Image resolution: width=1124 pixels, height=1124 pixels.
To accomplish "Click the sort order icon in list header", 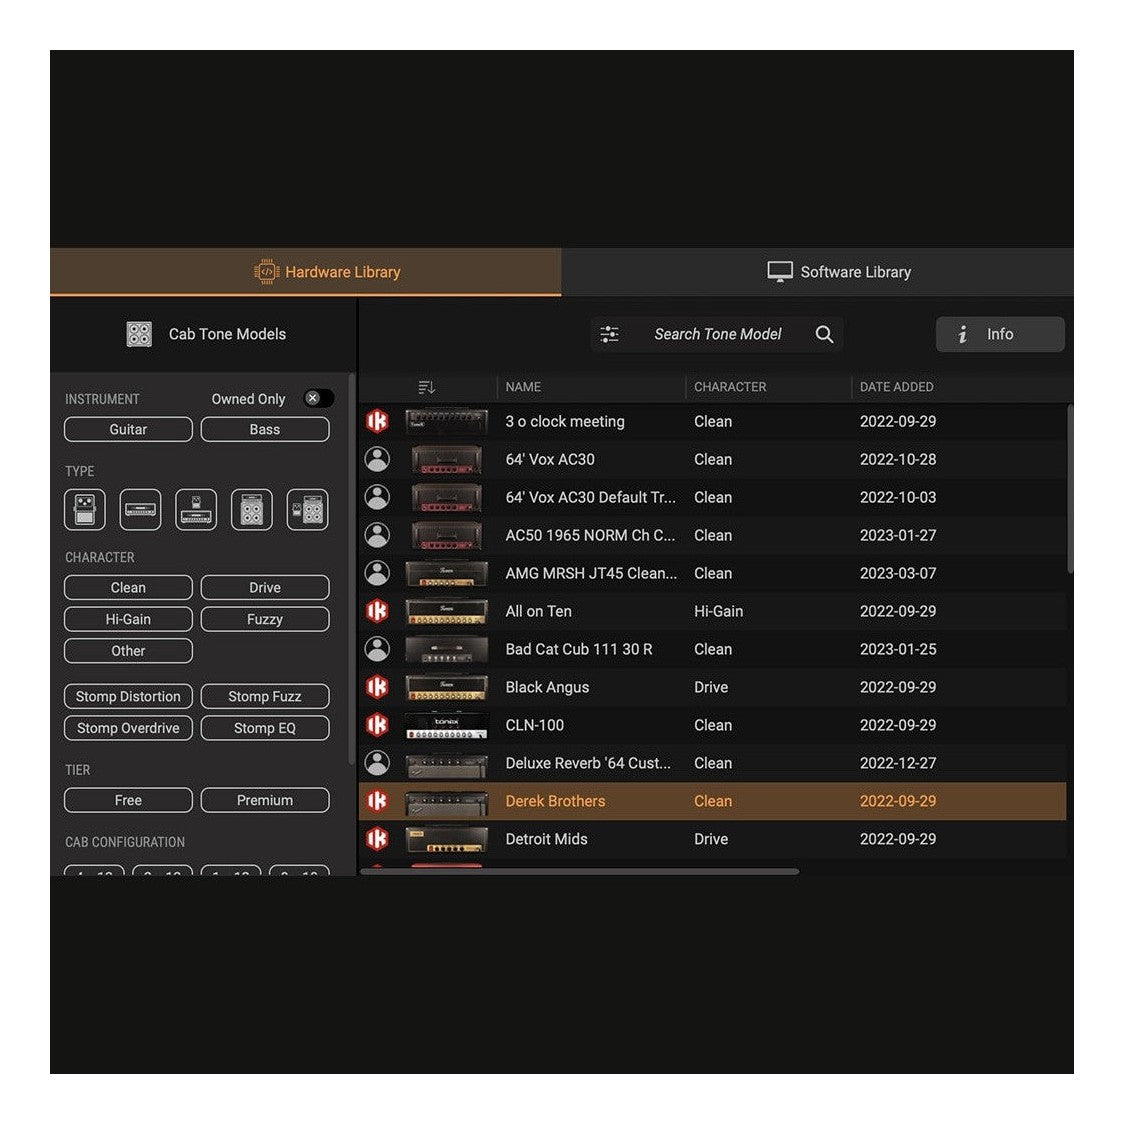I will click(426, 387).
